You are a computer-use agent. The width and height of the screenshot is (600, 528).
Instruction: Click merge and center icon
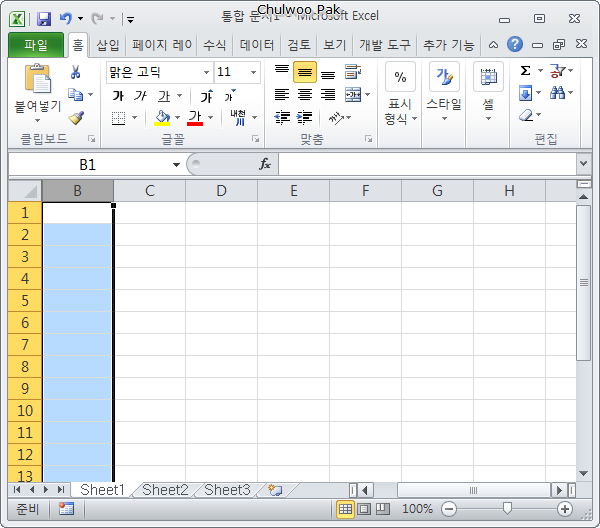[353, 95]
